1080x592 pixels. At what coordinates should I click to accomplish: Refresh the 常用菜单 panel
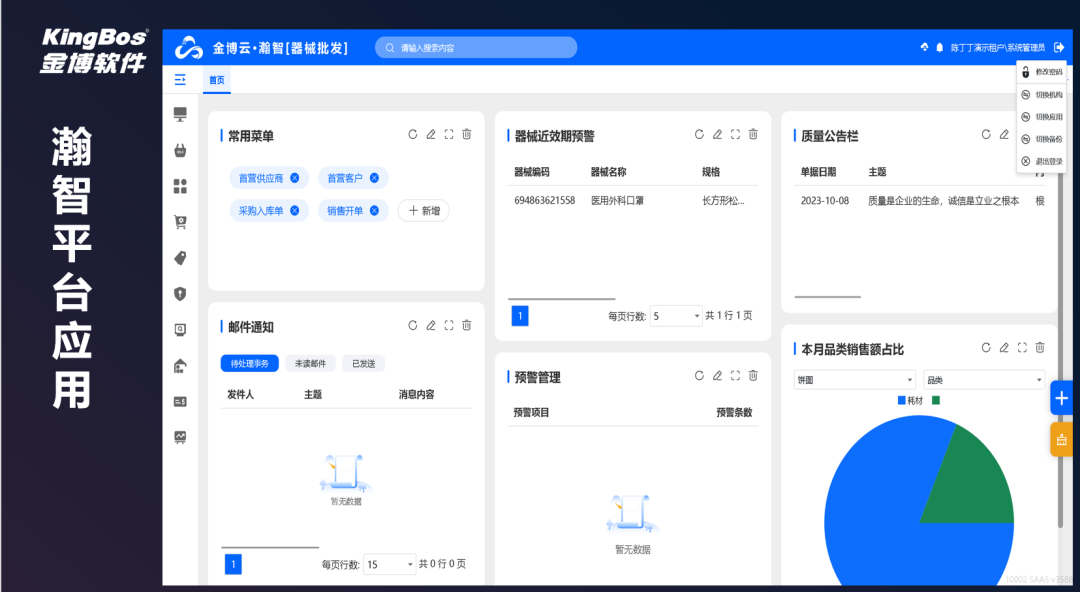click(x=413, y=135)
